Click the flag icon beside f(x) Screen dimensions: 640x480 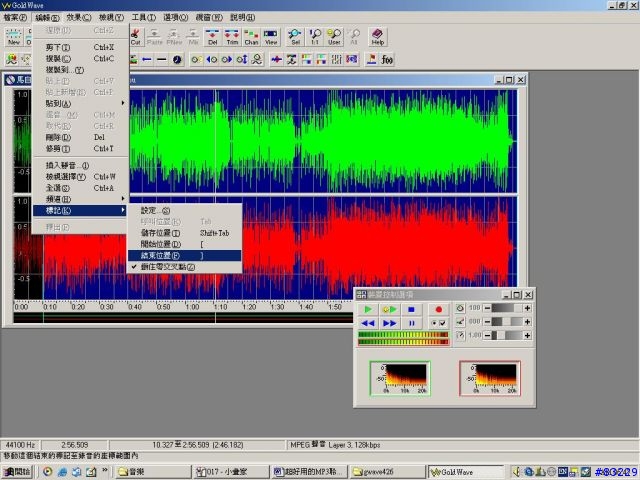click(x=371, y=60)
